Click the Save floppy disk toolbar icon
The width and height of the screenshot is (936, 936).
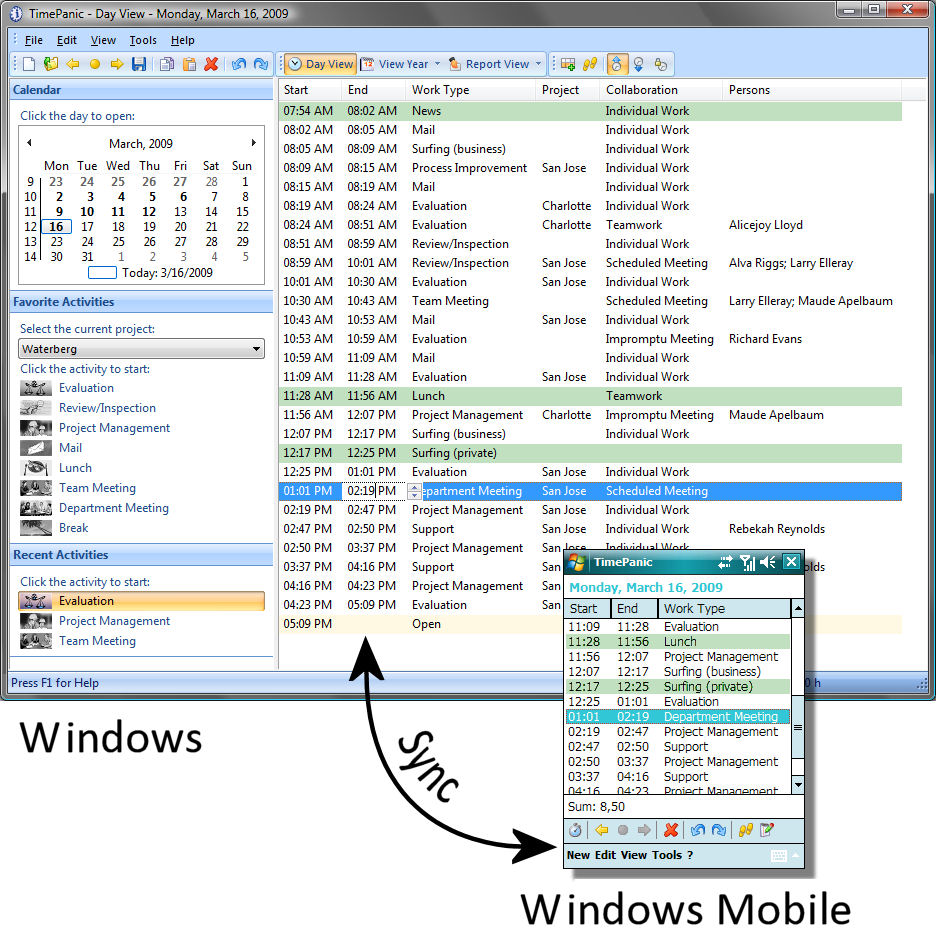(x=139, y=64)
